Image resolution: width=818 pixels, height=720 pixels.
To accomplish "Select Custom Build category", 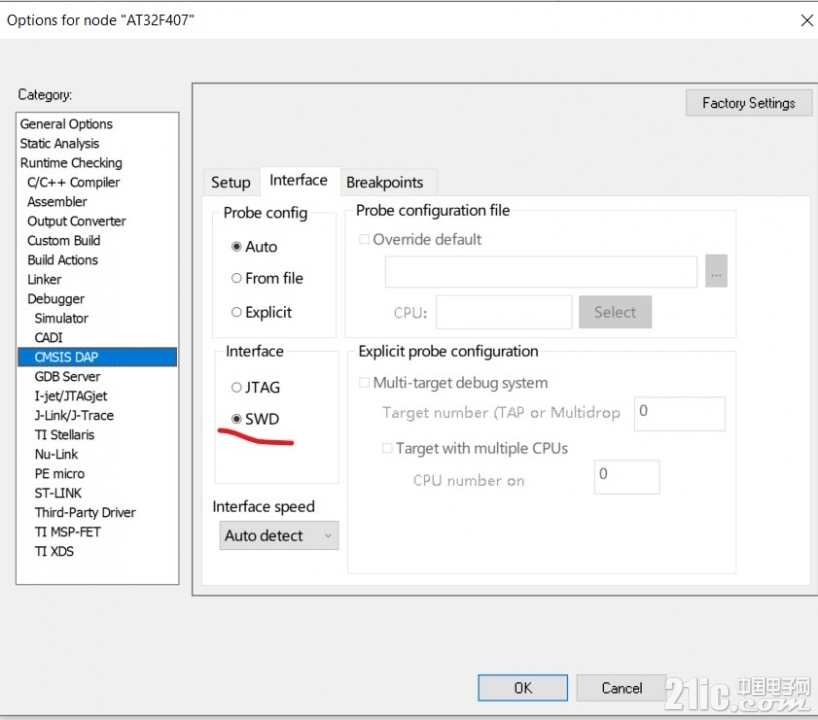I will (64, 241).
